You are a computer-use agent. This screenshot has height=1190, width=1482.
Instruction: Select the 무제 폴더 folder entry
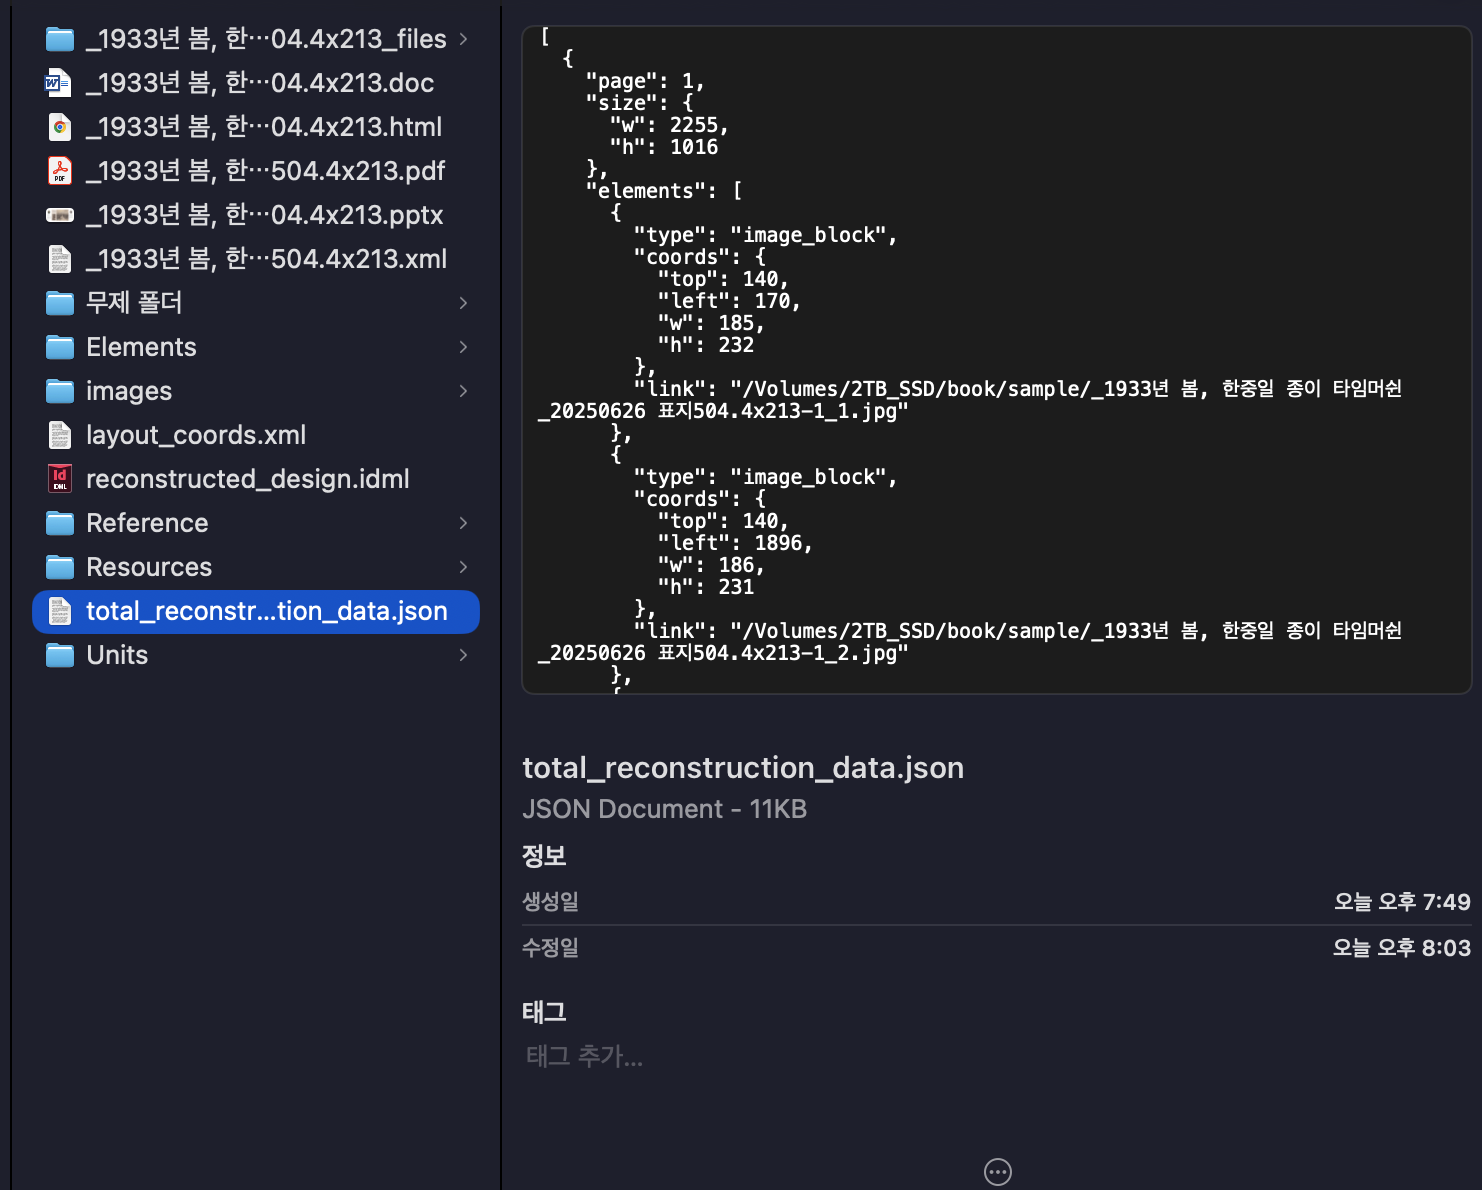pyautogui.click(x=134, y=302)
